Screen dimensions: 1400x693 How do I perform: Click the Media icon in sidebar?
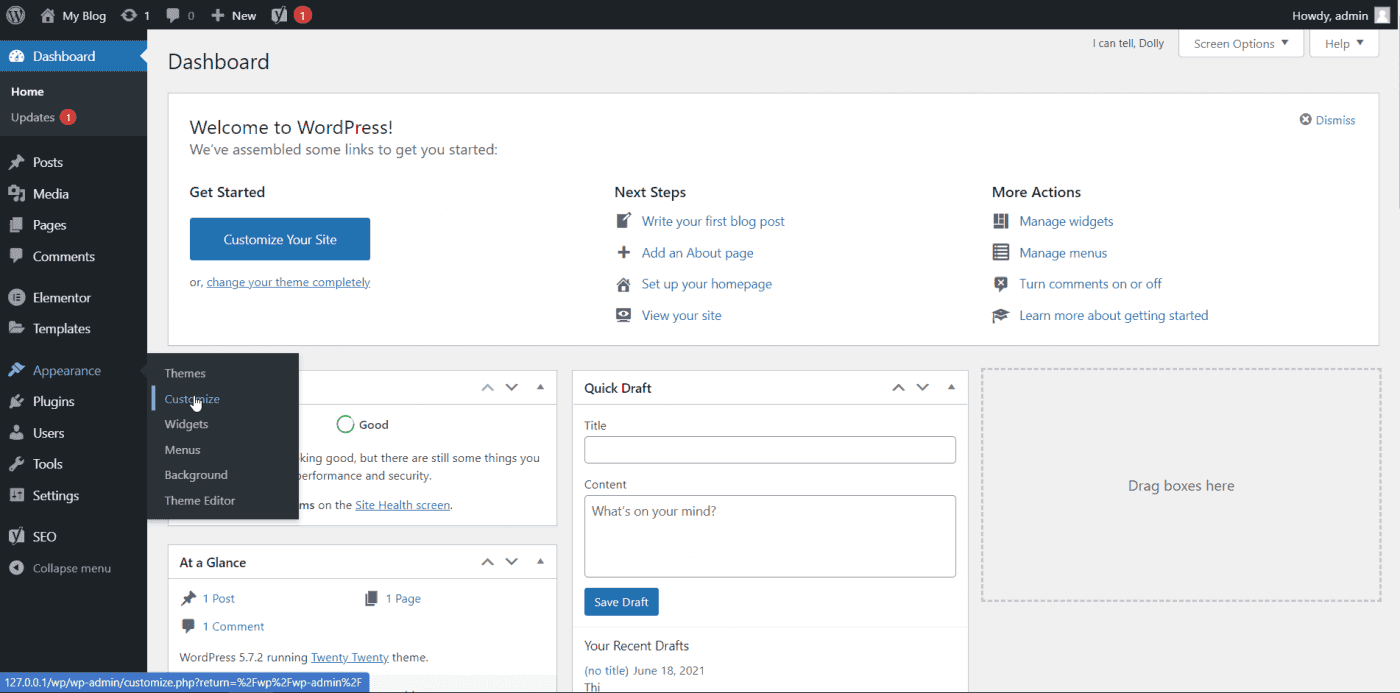click(16, 194)
